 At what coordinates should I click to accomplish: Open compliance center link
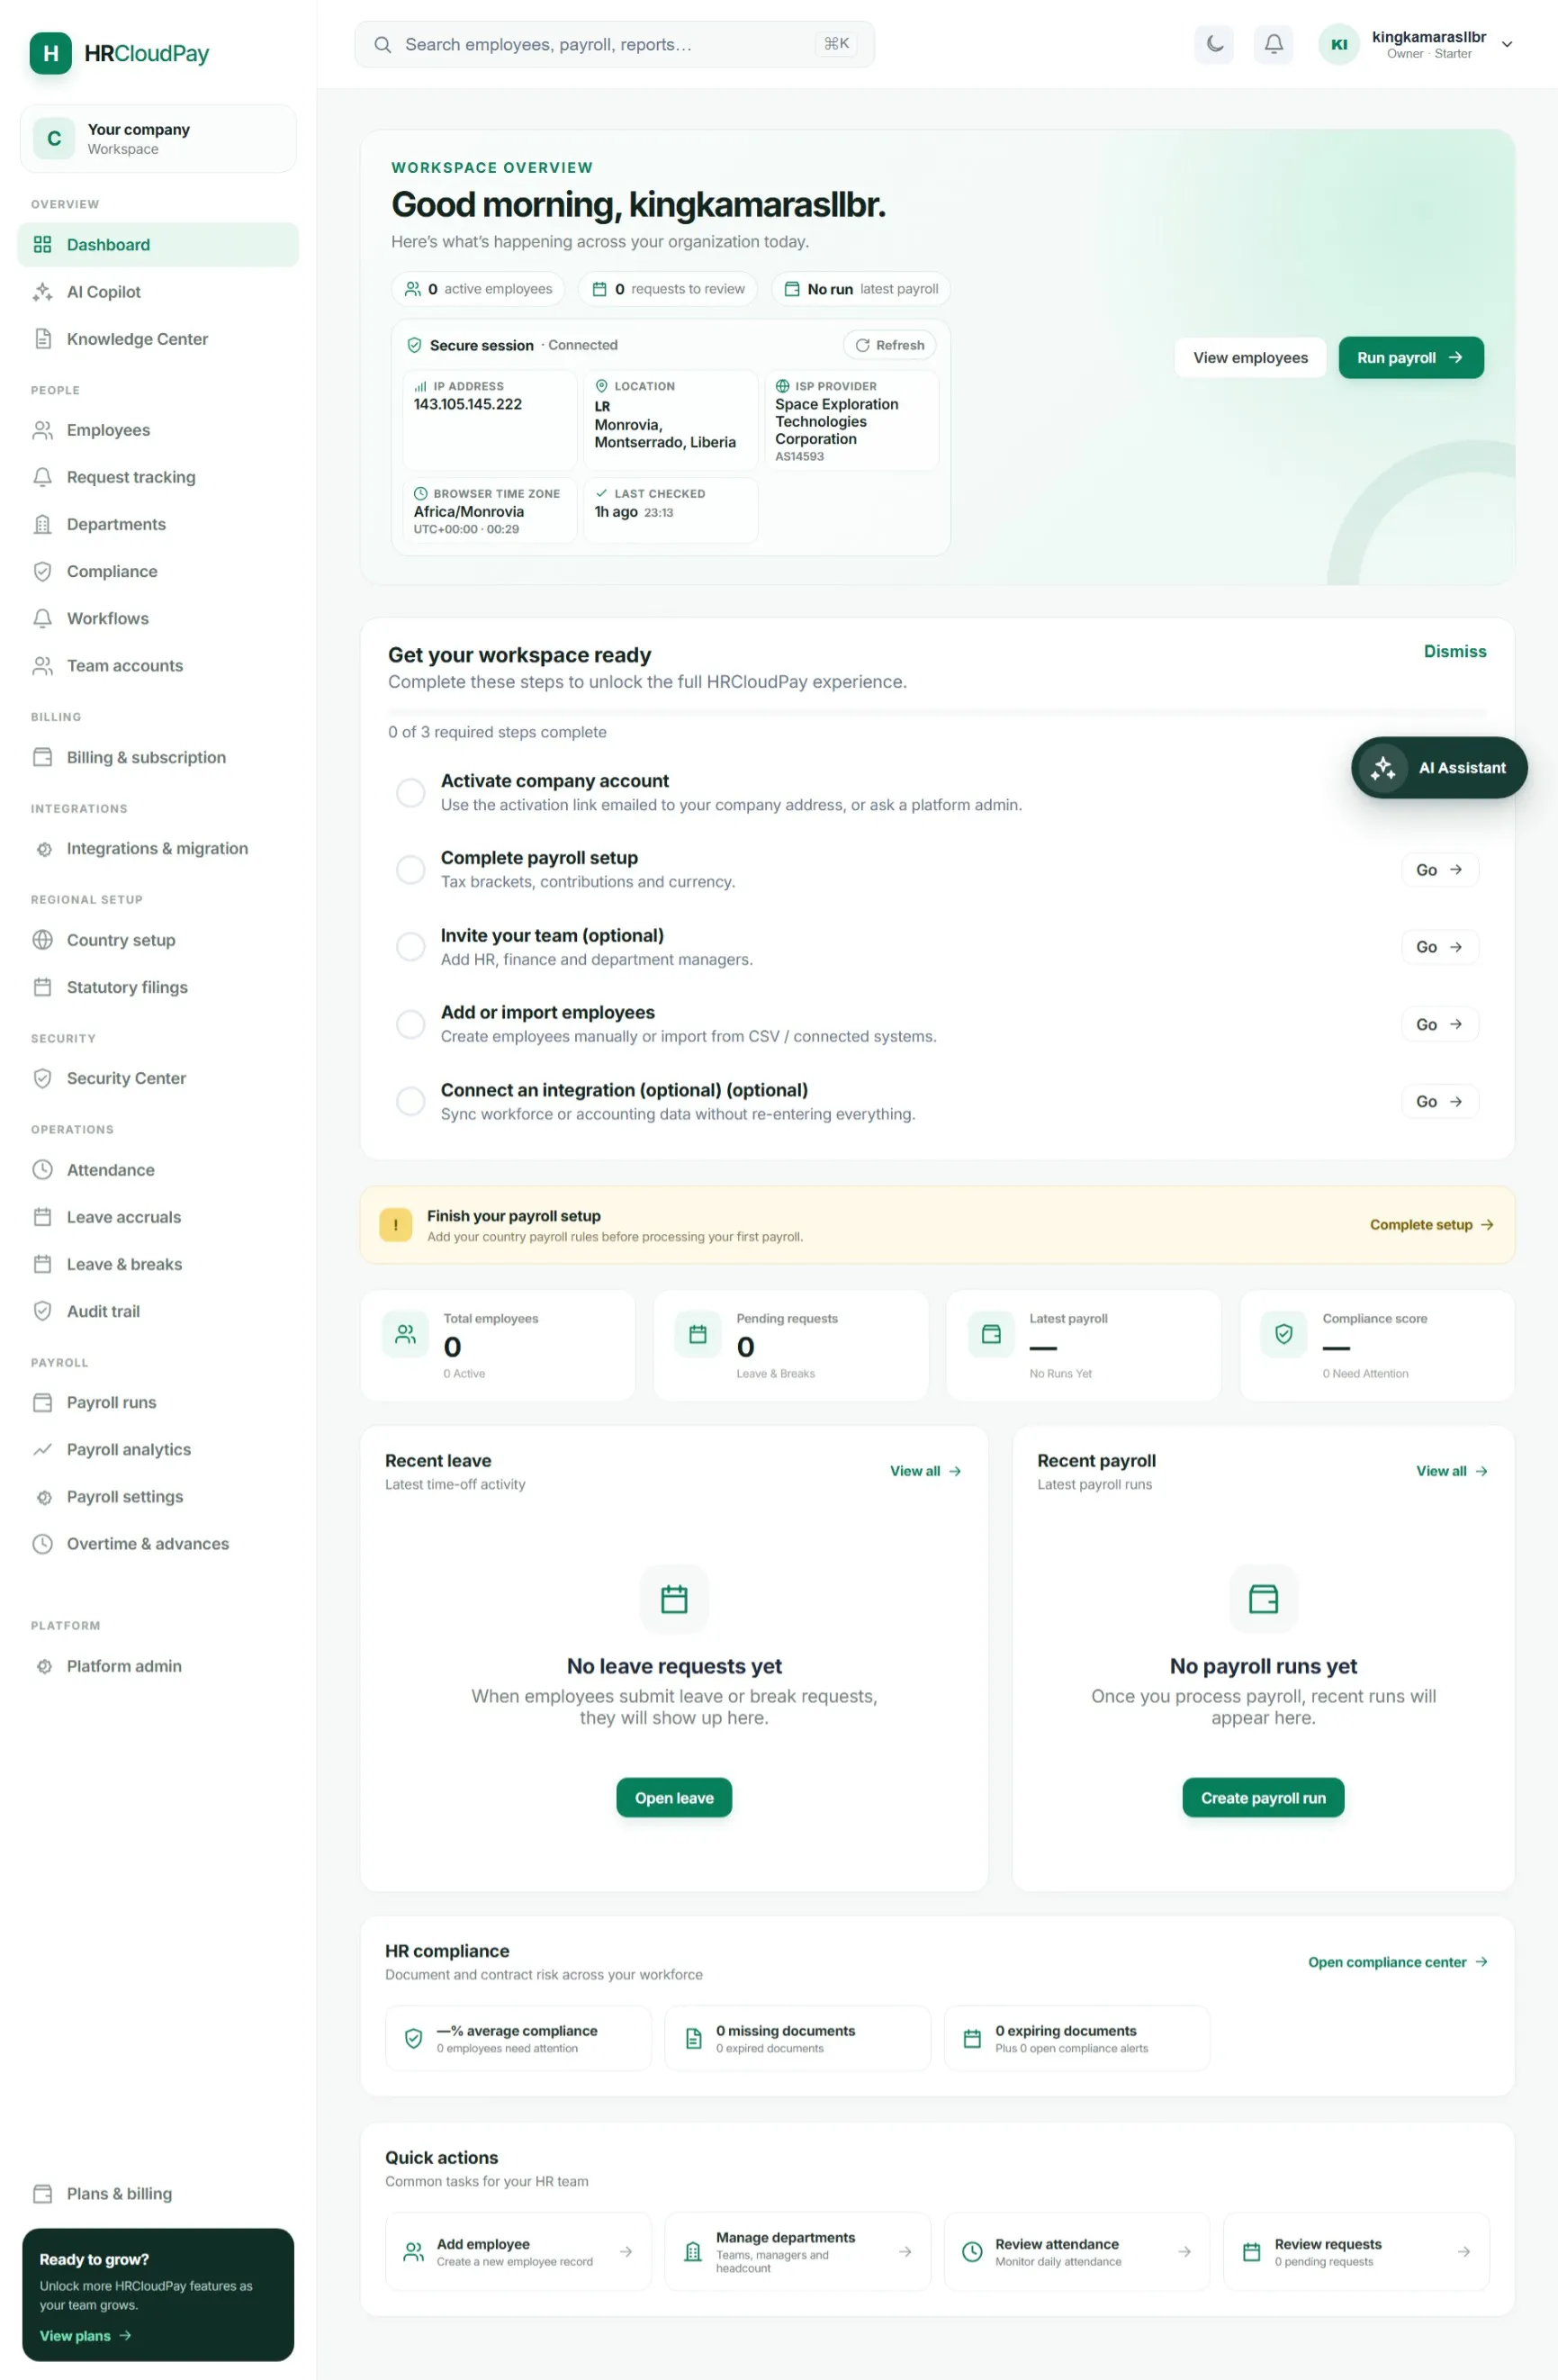[x=1397, y=1963]
